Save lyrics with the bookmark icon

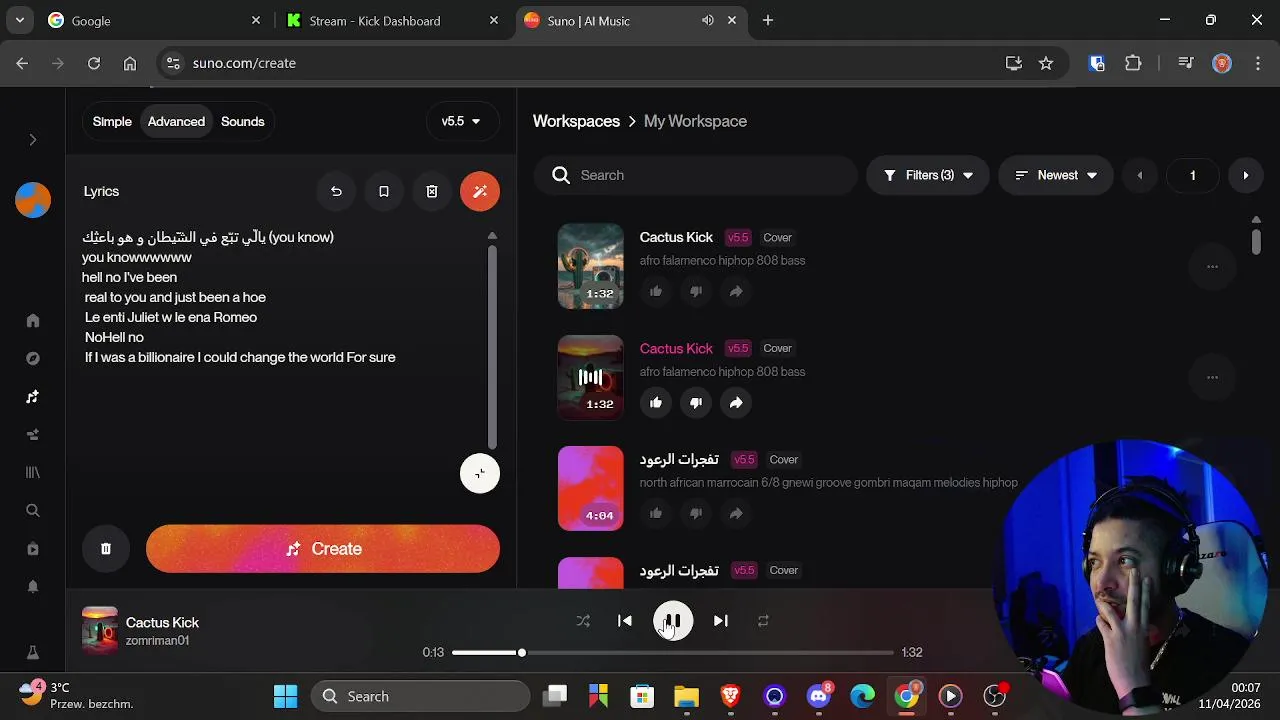click(384, 192)
